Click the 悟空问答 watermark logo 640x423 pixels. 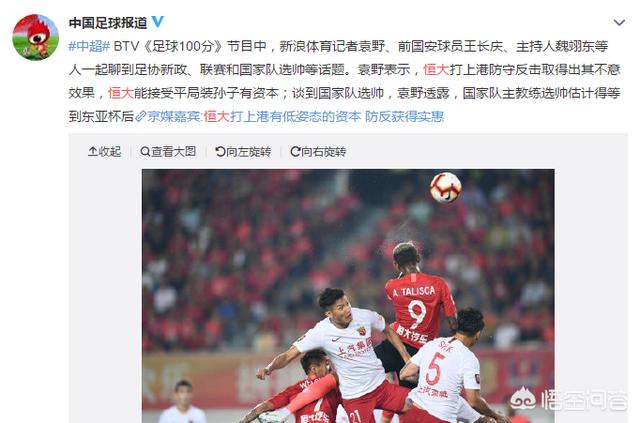click(568, 399)
